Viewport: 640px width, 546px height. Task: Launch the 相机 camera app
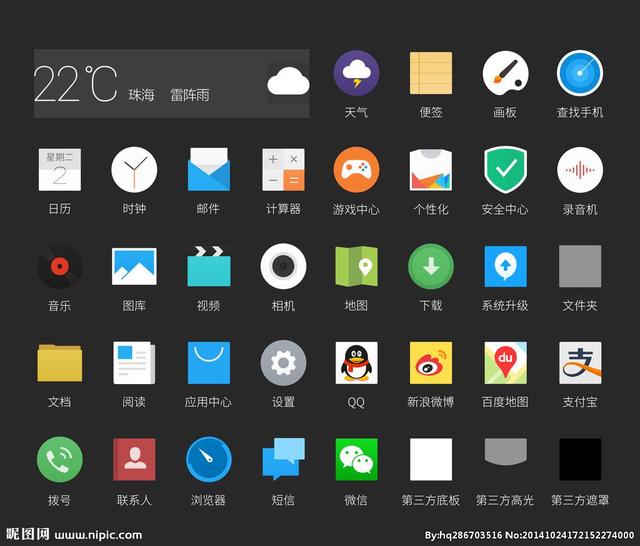coord(283,266)
